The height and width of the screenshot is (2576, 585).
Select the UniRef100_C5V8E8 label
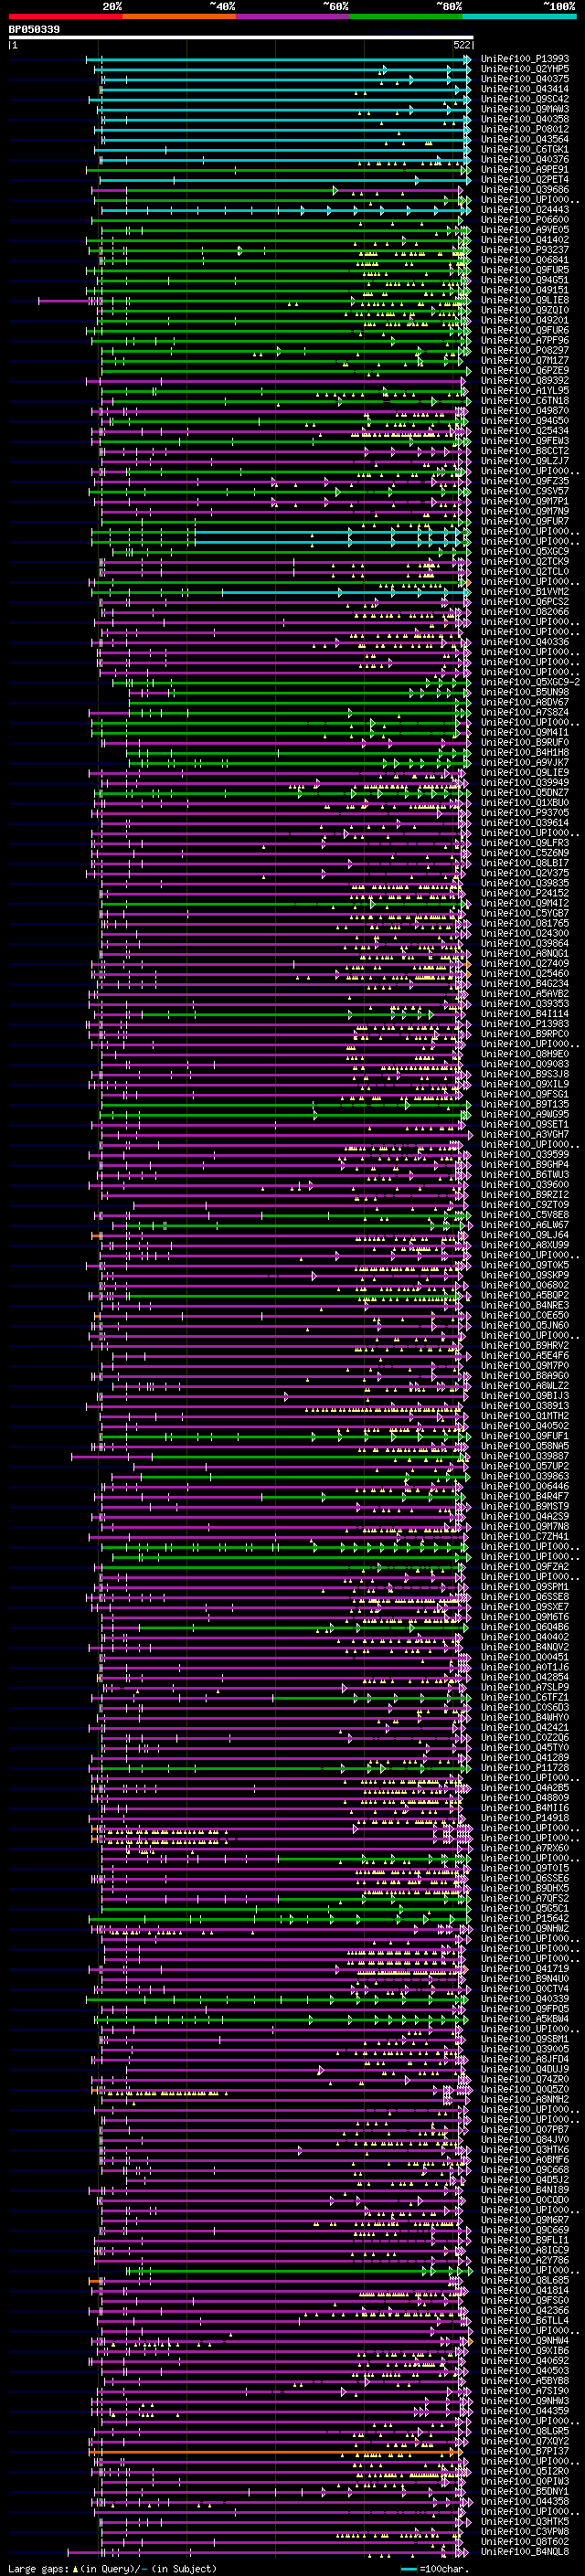[525, 1215]
